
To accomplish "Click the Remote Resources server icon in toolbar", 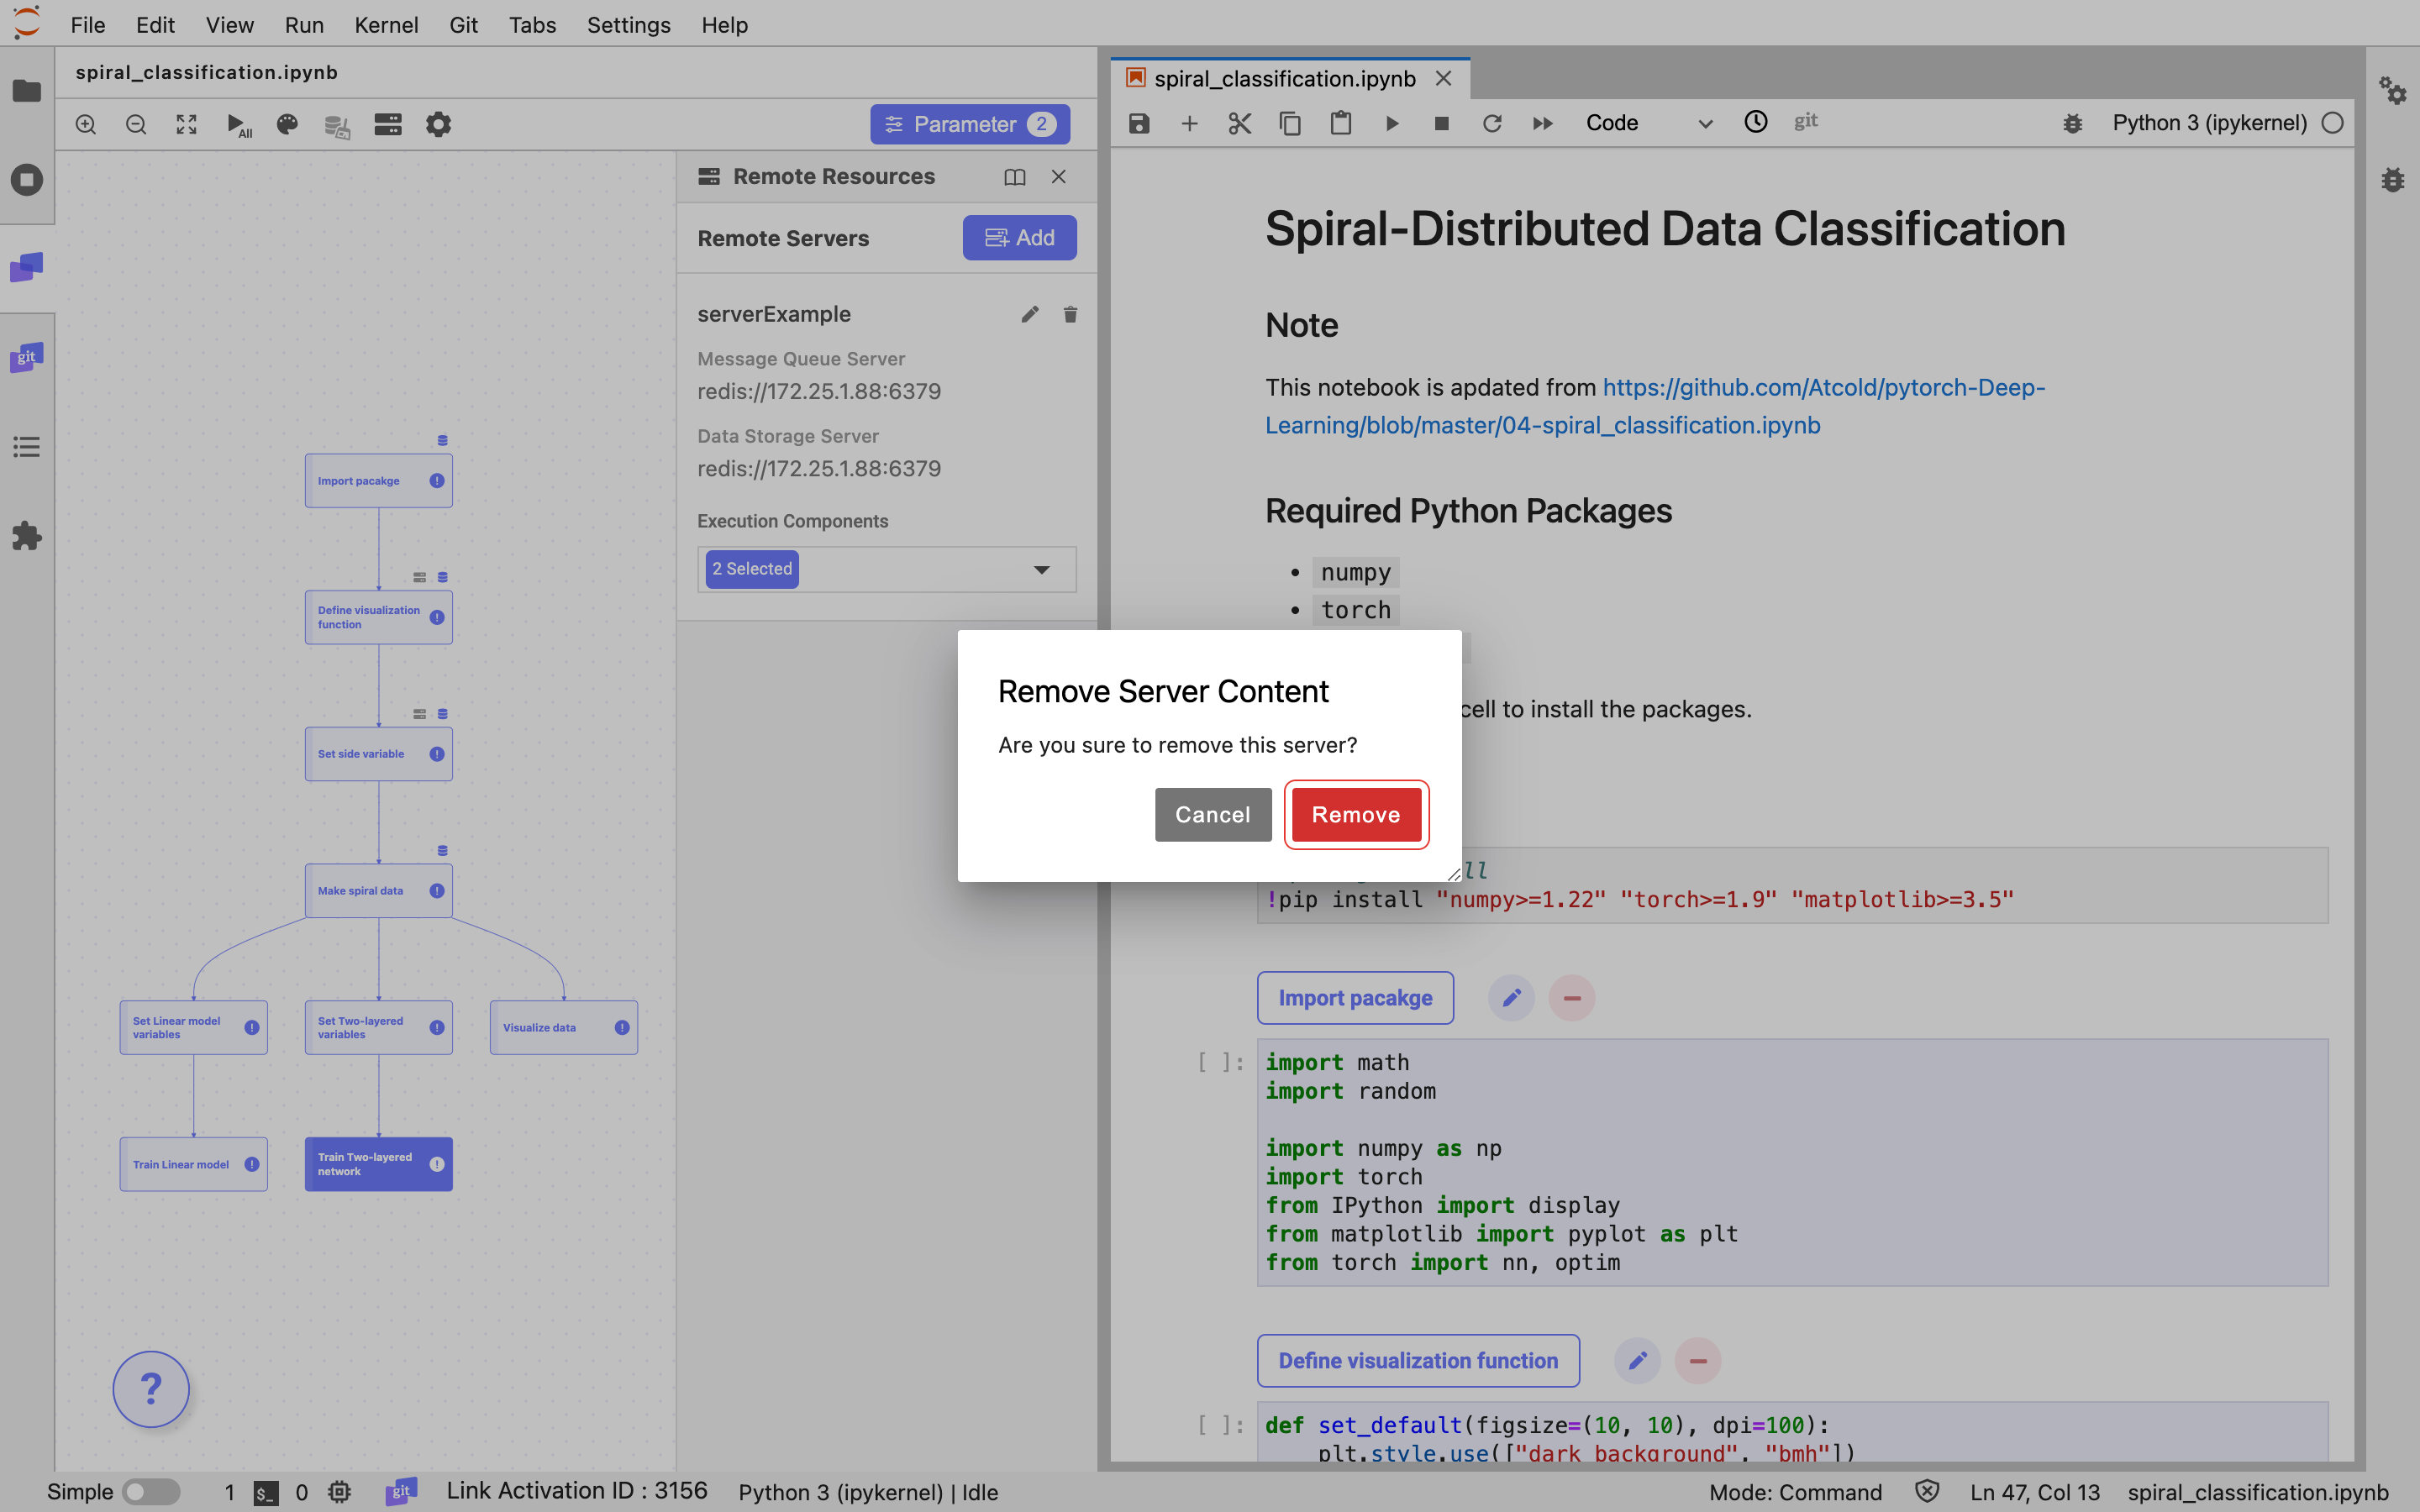I will (x=387, y=124).
